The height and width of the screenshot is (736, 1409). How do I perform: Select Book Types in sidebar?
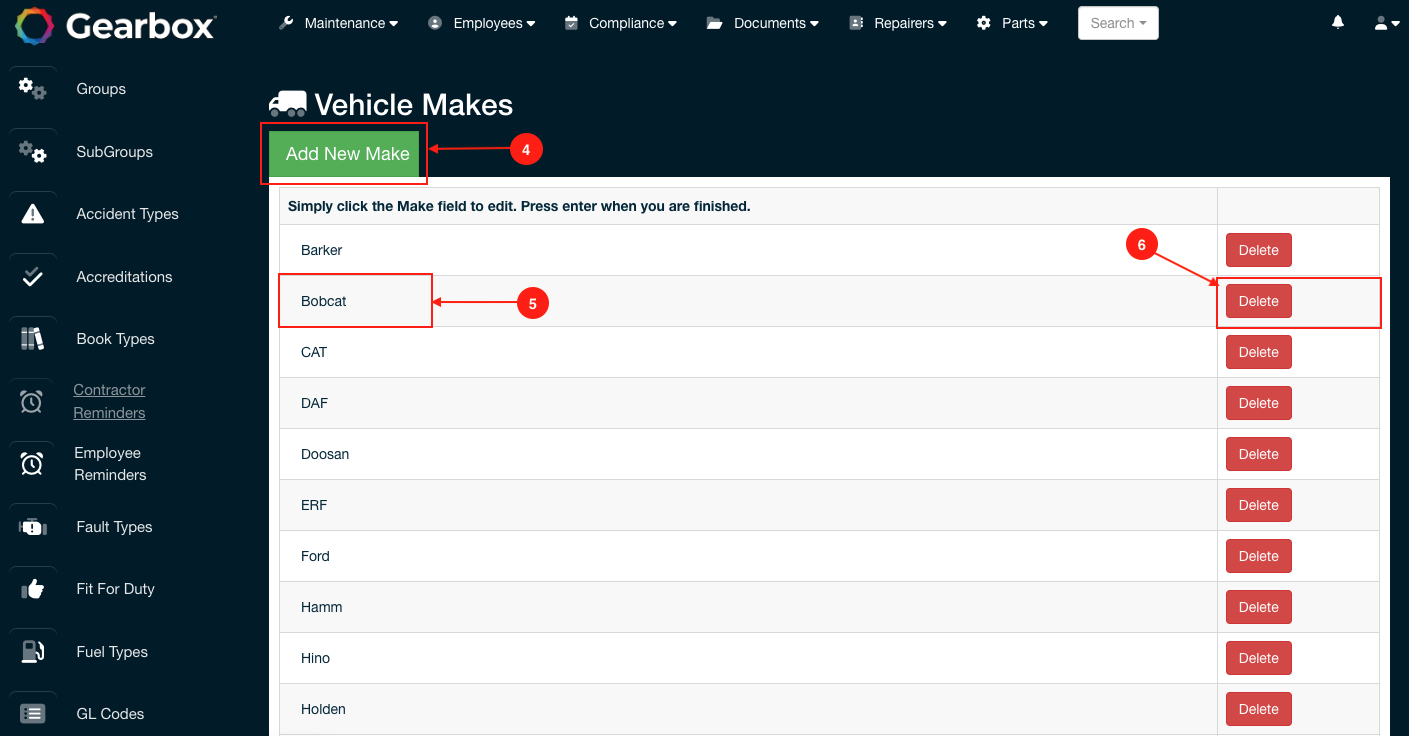click(x=116, y=339)
